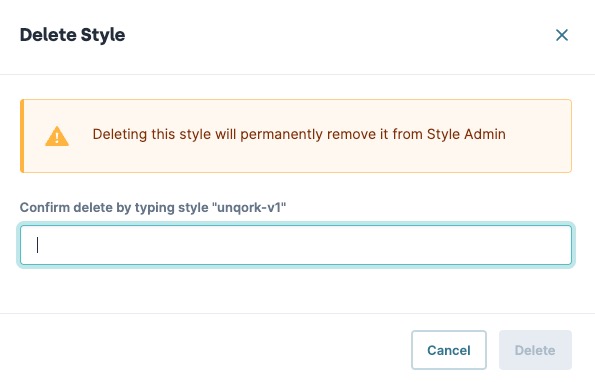Image resolution: width=595 pixels, height=382 pixels.
Task: Focus the middle of the confirmation textbox
Action: [x=296, y=245]
